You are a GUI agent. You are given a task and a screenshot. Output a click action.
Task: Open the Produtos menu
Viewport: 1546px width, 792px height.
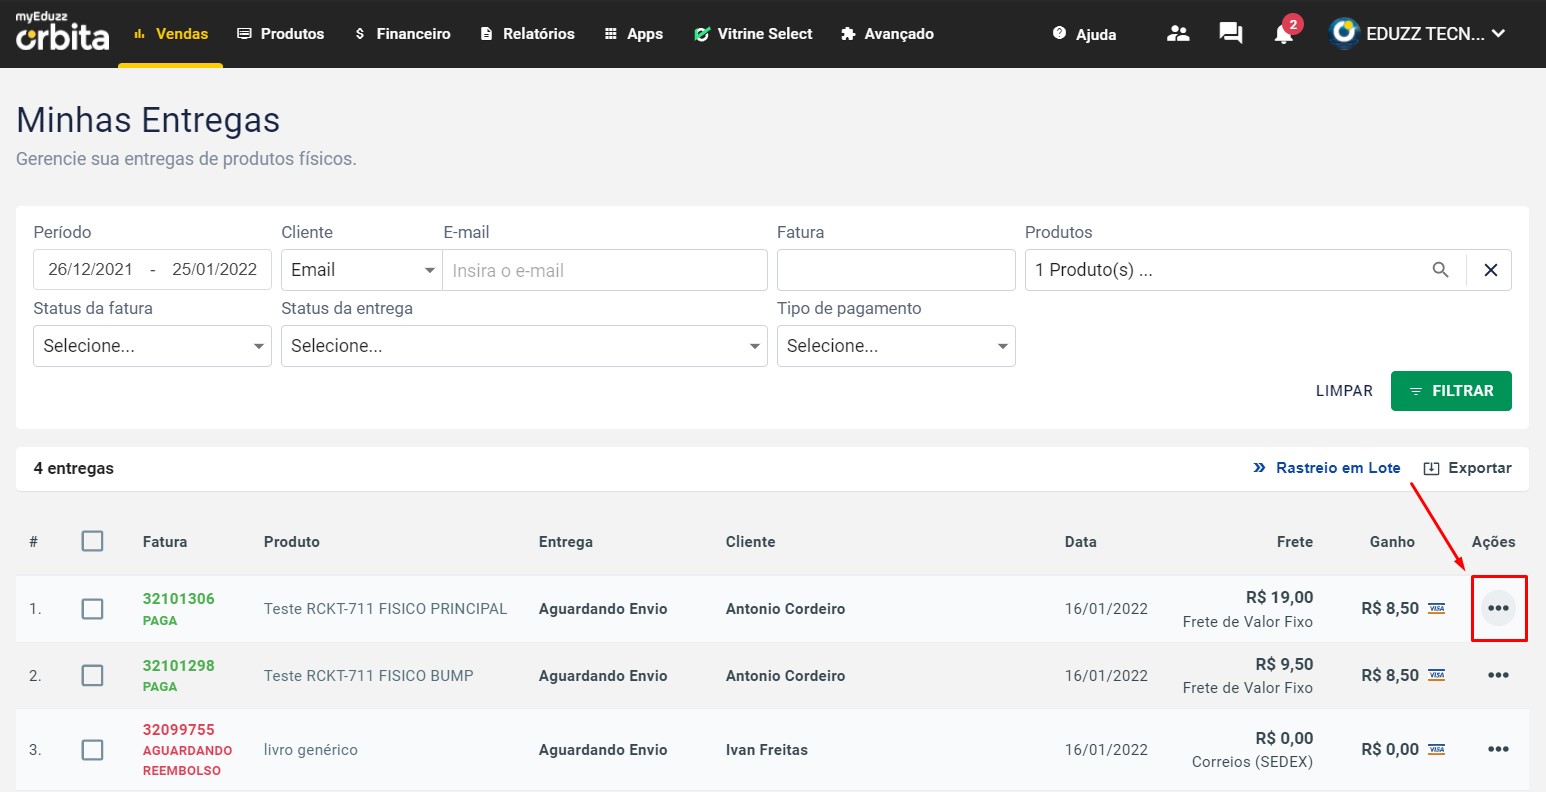[x=280, y=34]
